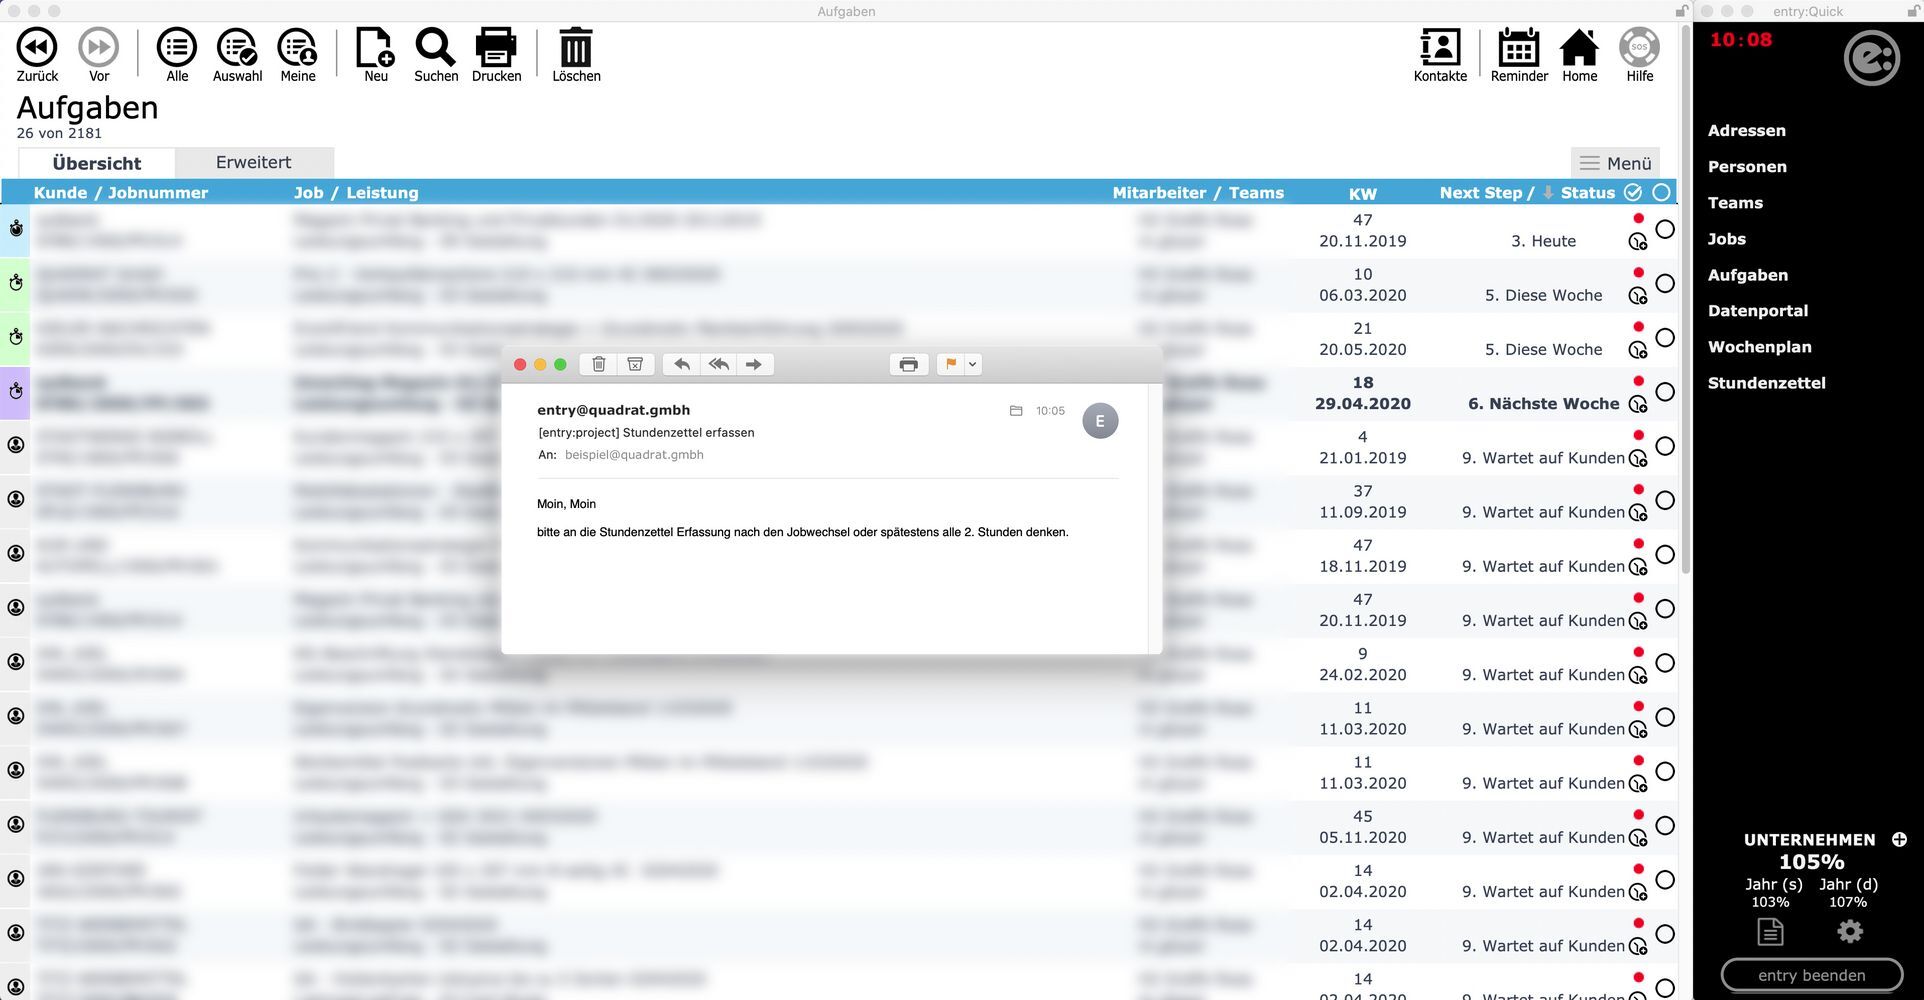
Task: Print the email message
Action: pyautogui.click(x=908, y=364)
